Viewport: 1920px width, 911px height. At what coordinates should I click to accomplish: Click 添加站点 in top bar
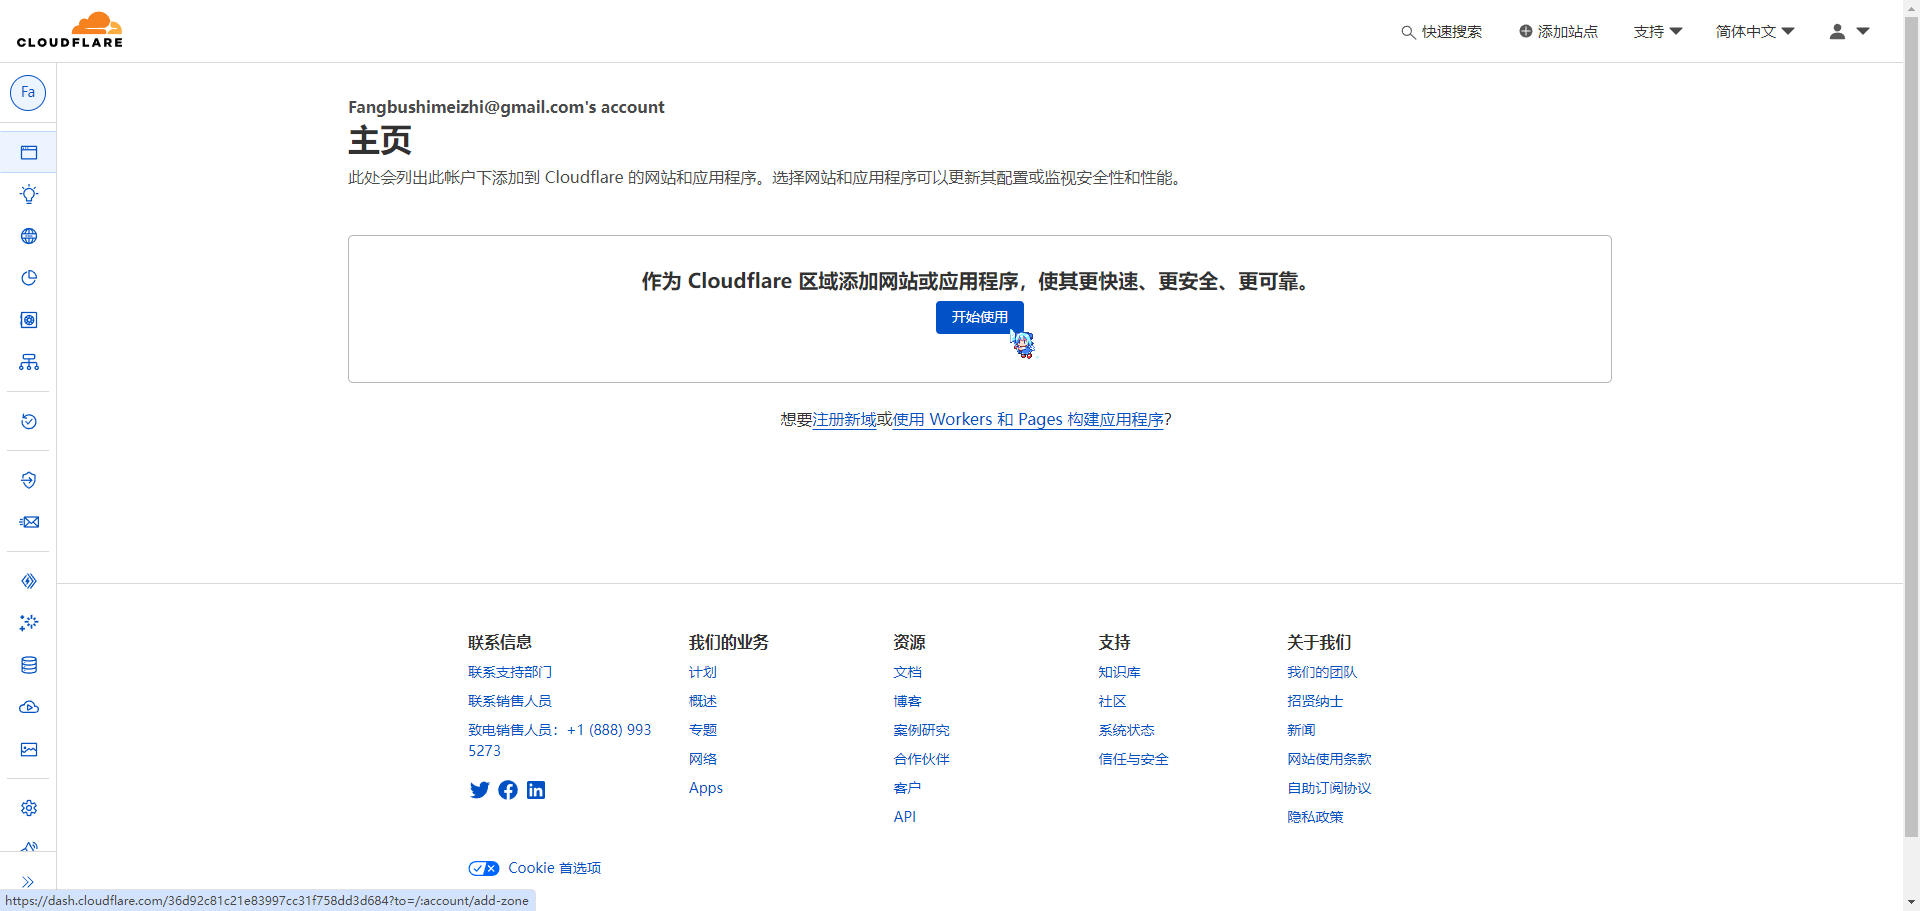(x=1558, y=32)
